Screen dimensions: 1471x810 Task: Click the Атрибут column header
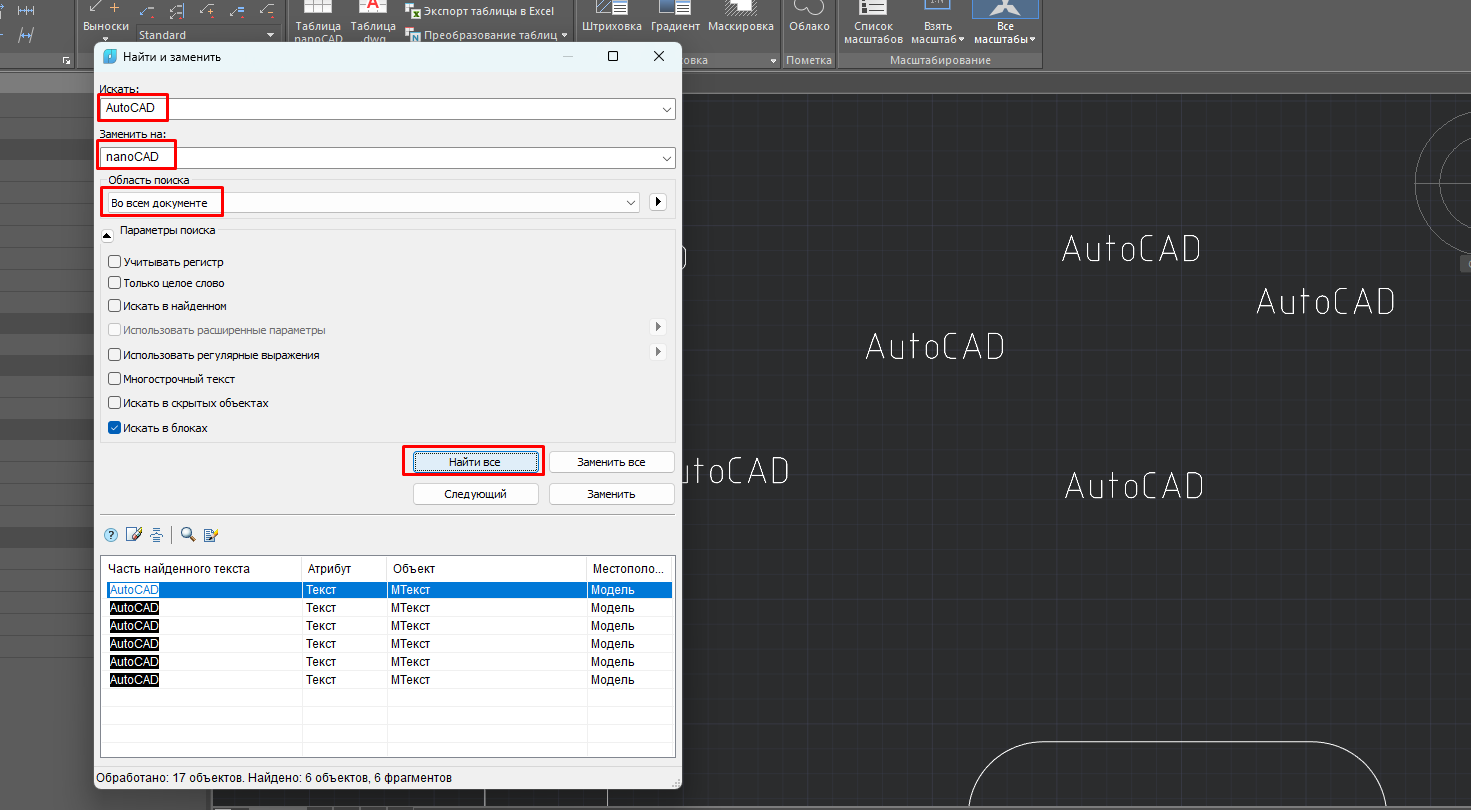(x=345, y=568)
